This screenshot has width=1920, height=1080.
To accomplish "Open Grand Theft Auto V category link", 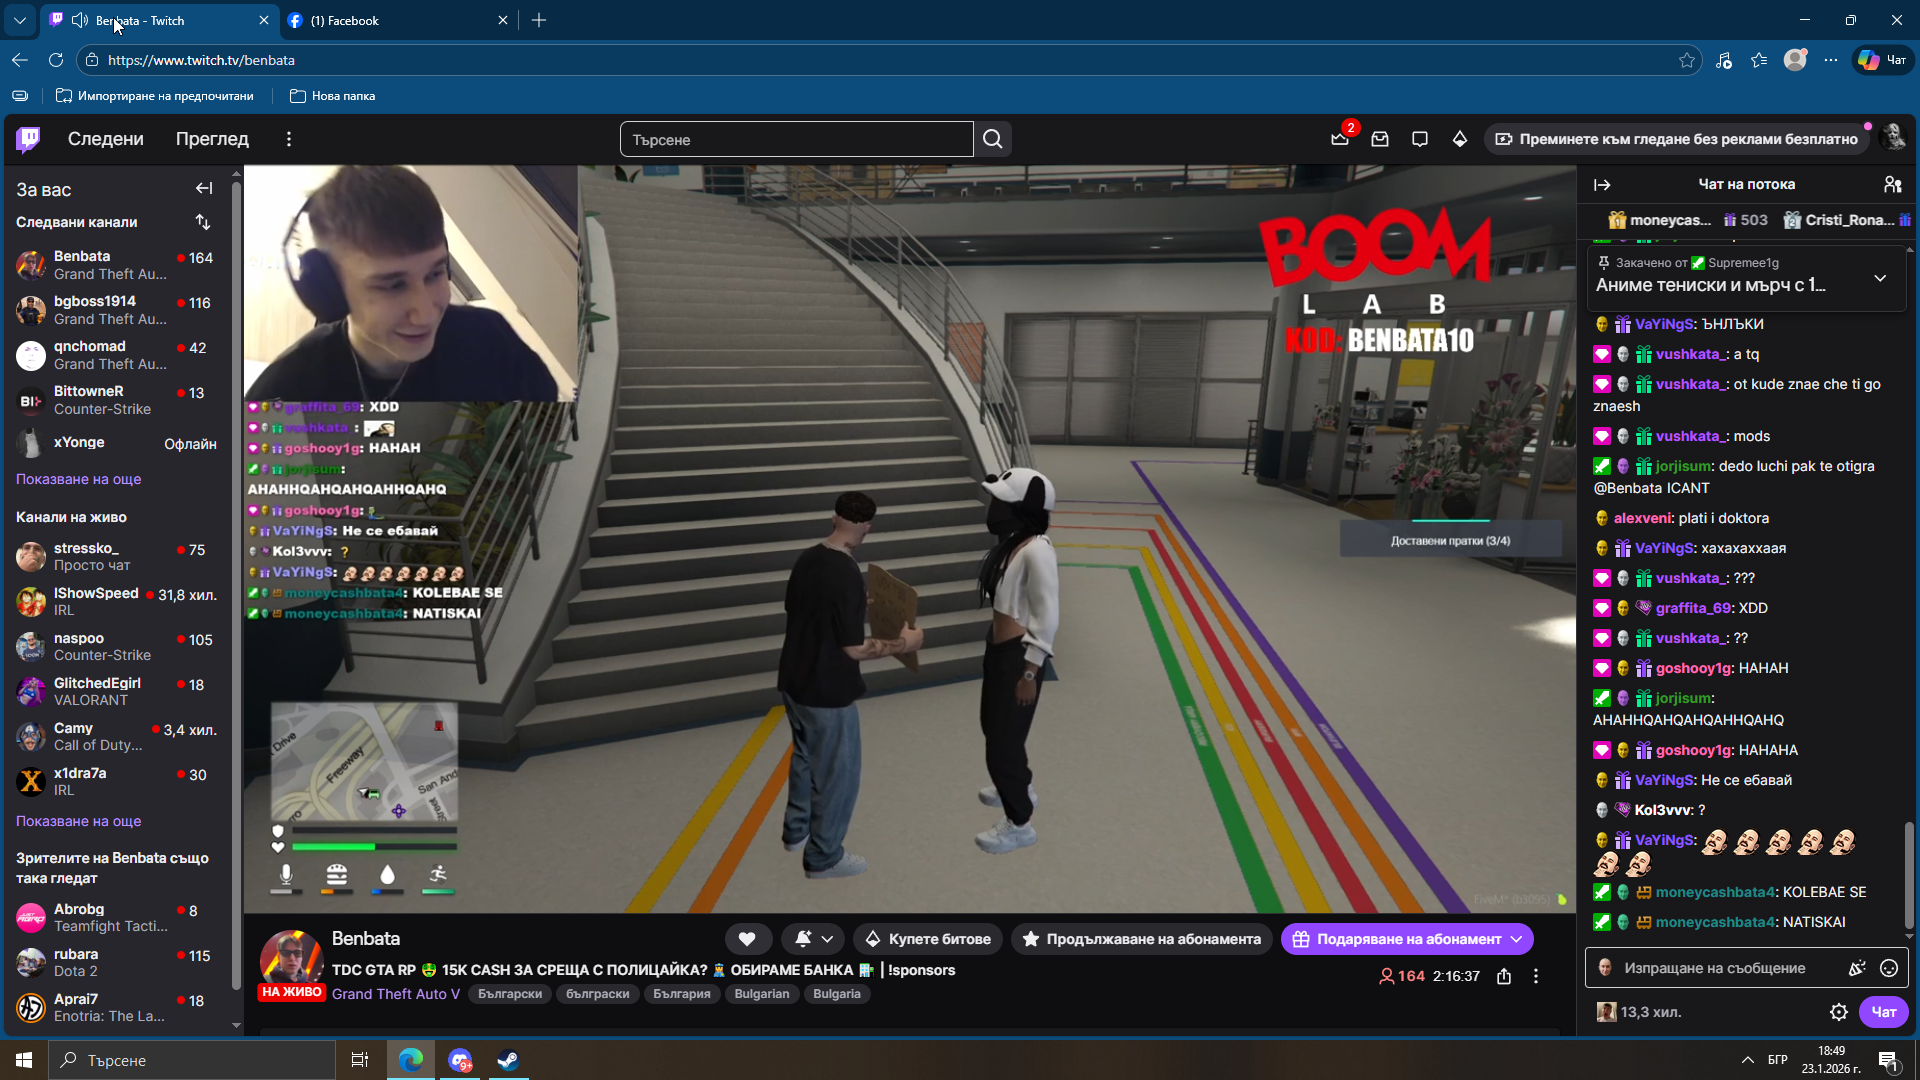I will (395, 993).
